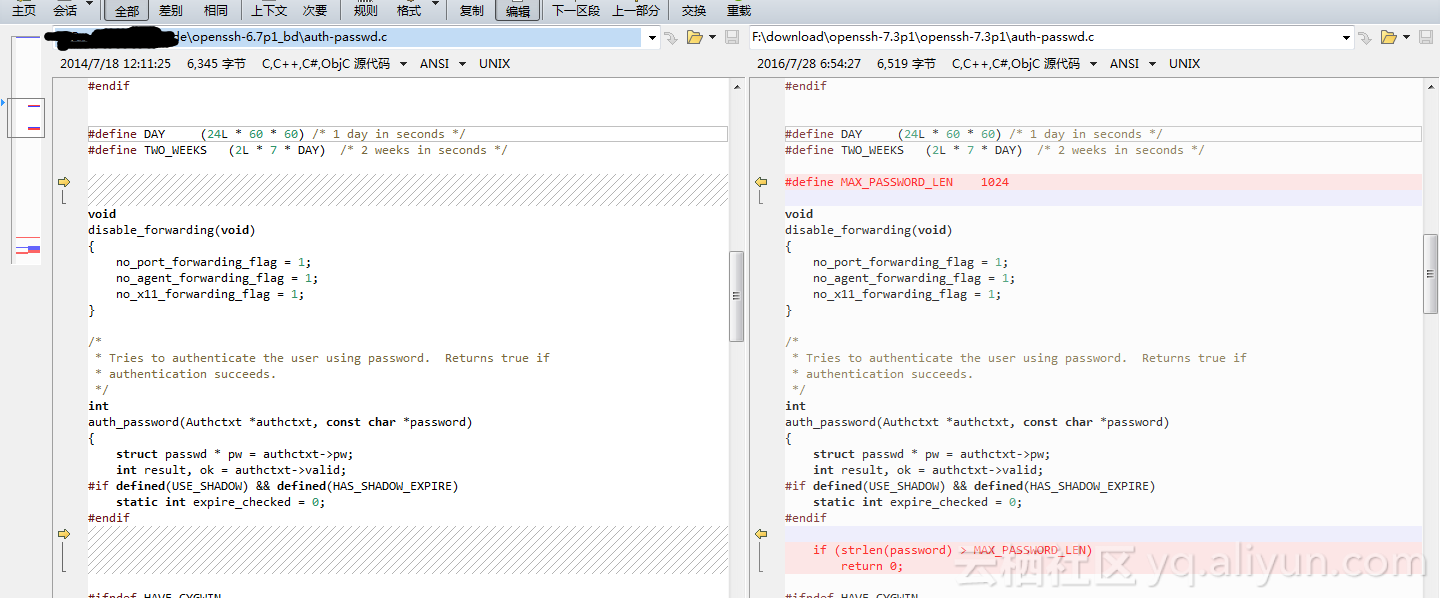The height and width of the screenshot is (598, 1440).
Task: Open the 规则 rules settings
Action: 366,10
